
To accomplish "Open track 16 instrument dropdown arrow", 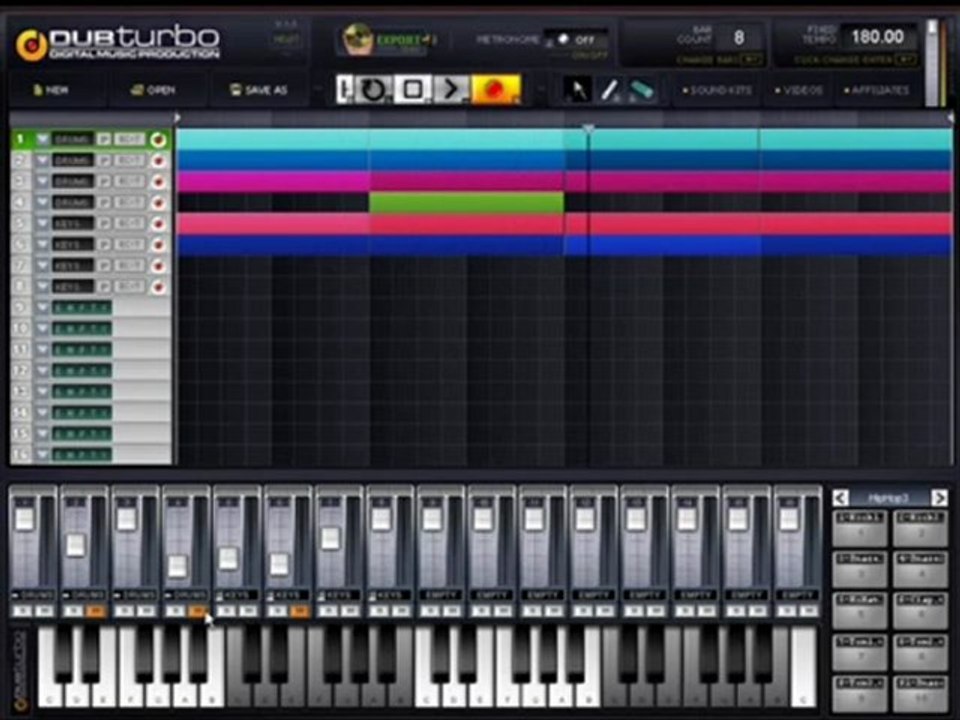I will 42,454.
